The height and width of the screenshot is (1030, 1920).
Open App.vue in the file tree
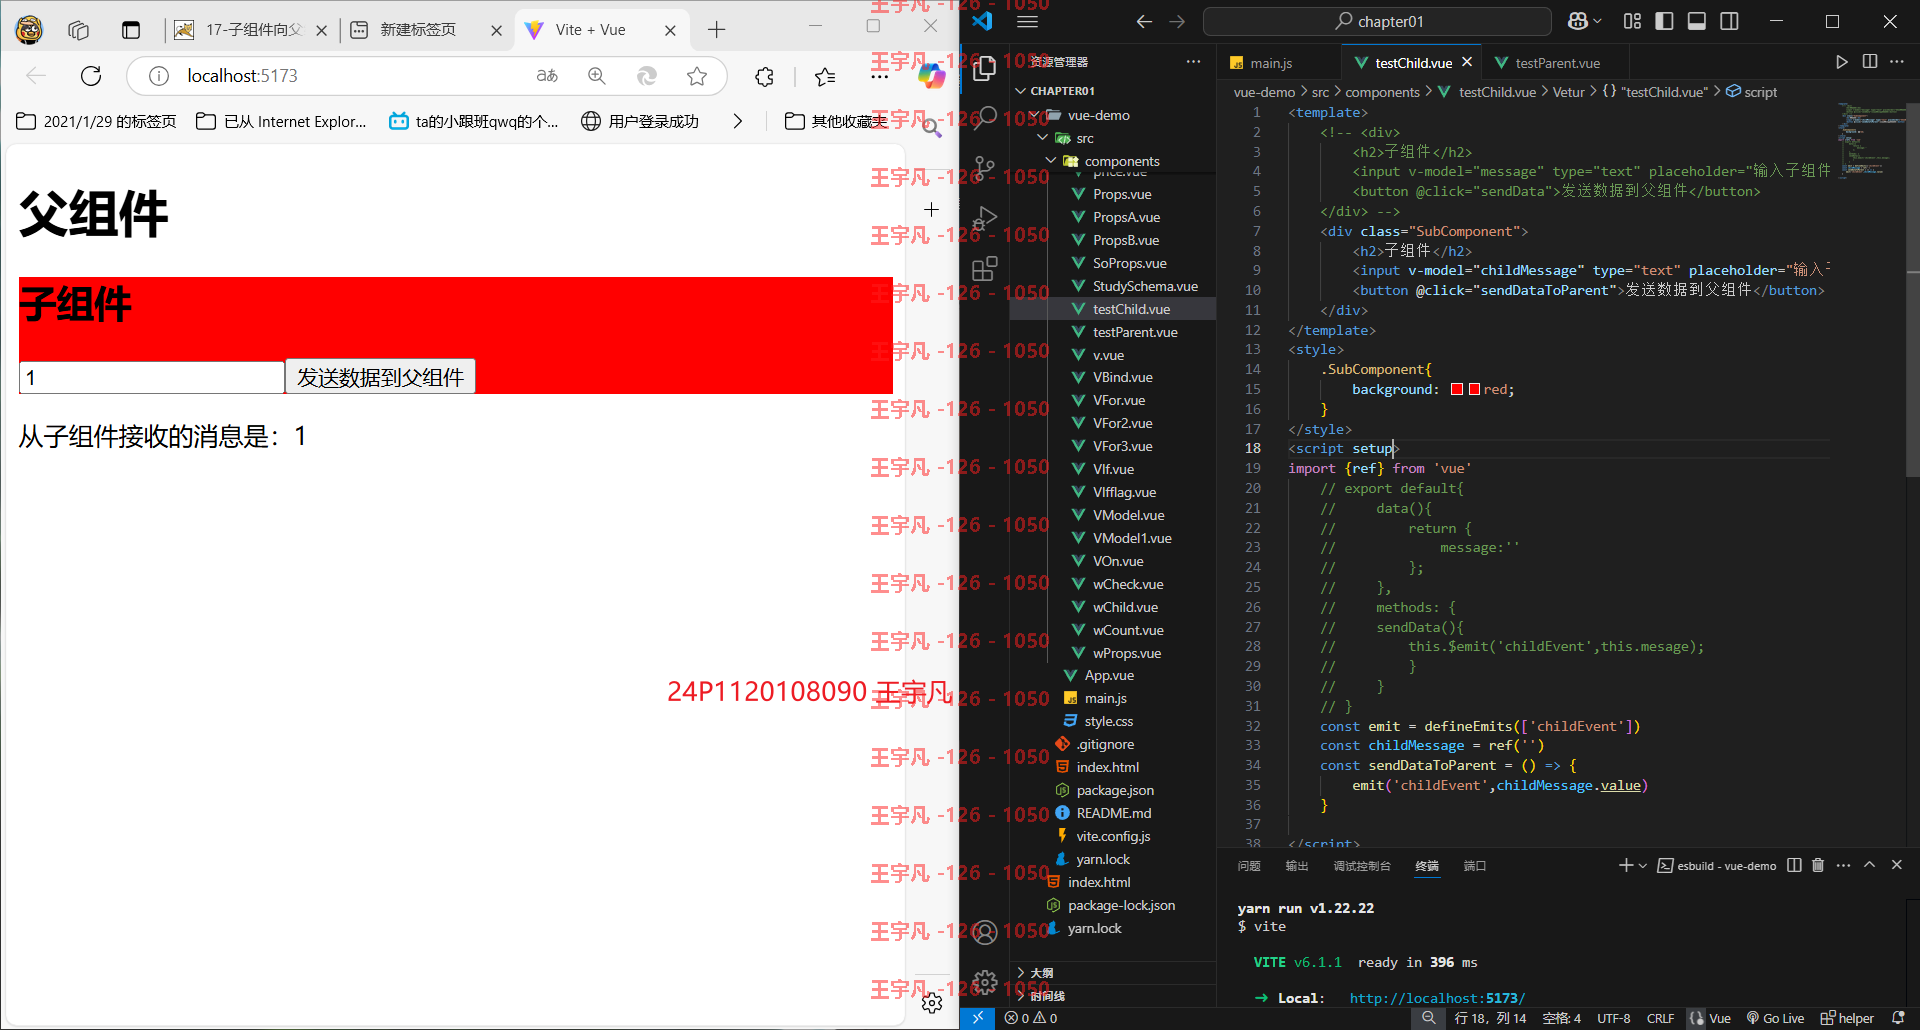tap(1109, 675)
